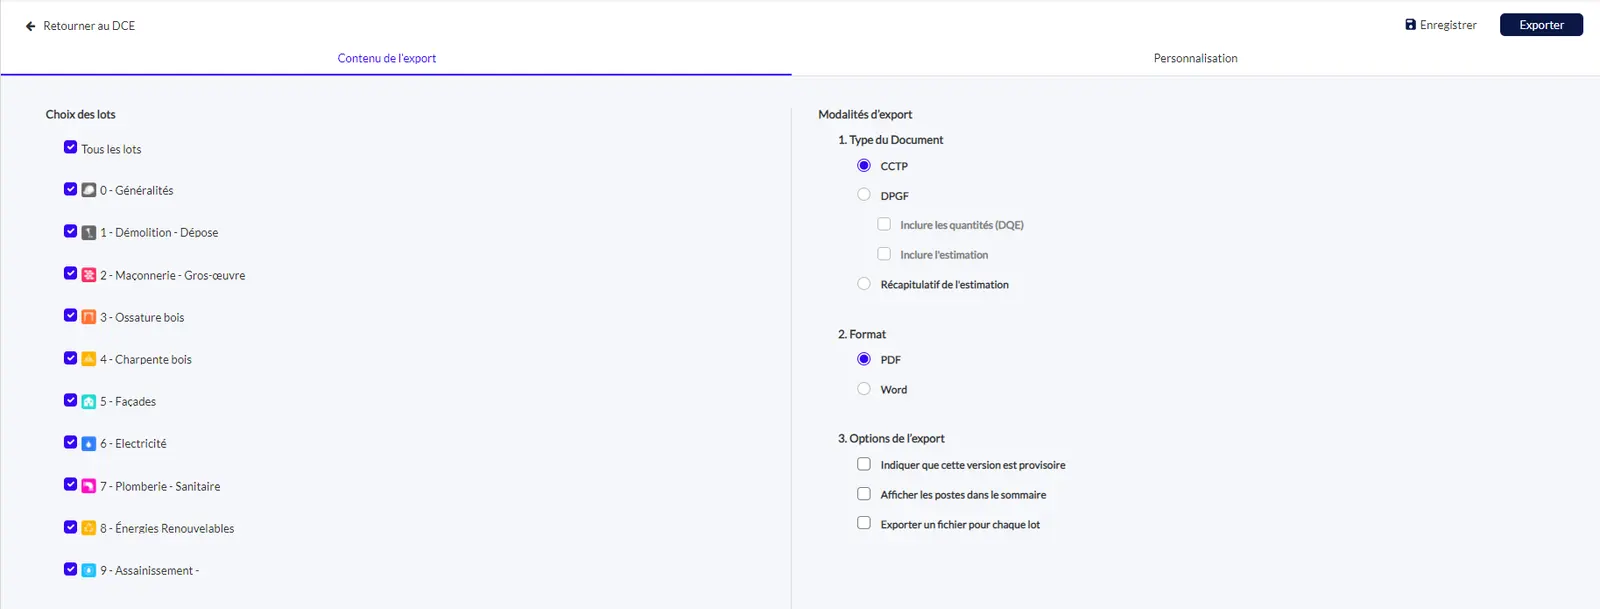Click the Choix des lots heading
Image resolution: width=1600 pixels, height=609 pixels.
pos(81,114)
